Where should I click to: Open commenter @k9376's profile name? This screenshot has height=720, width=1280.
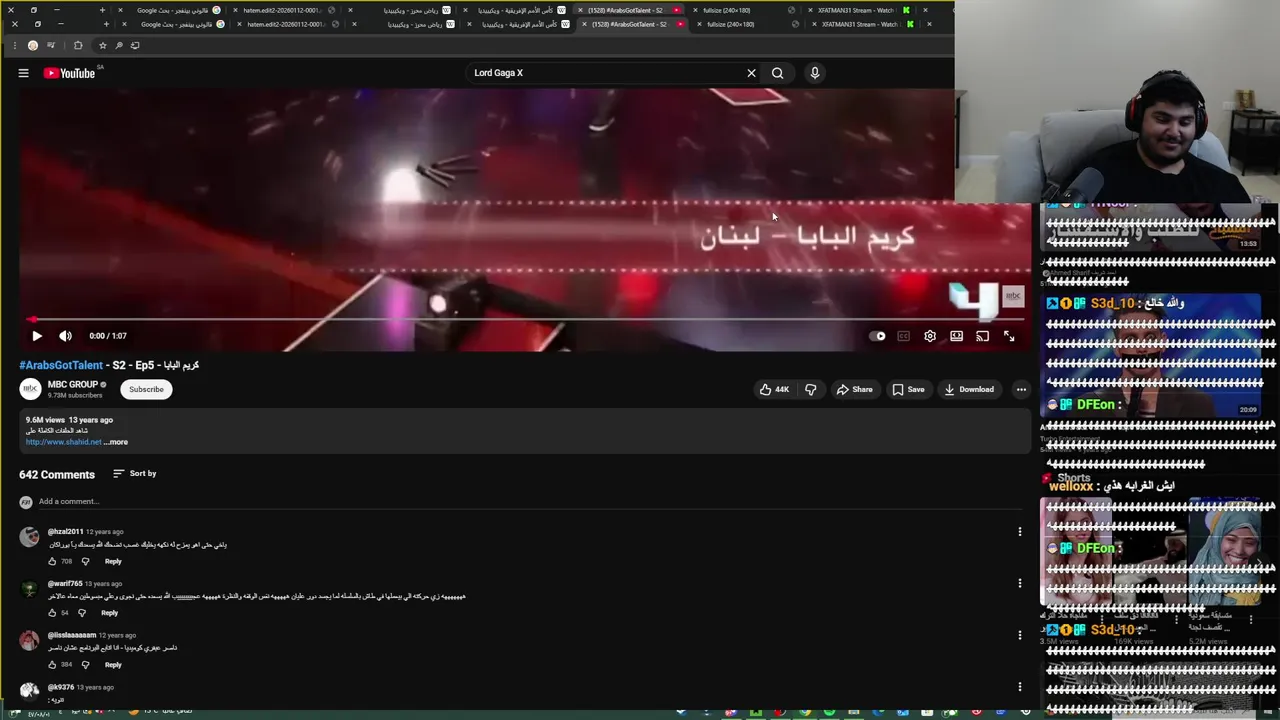pos(61,687)
